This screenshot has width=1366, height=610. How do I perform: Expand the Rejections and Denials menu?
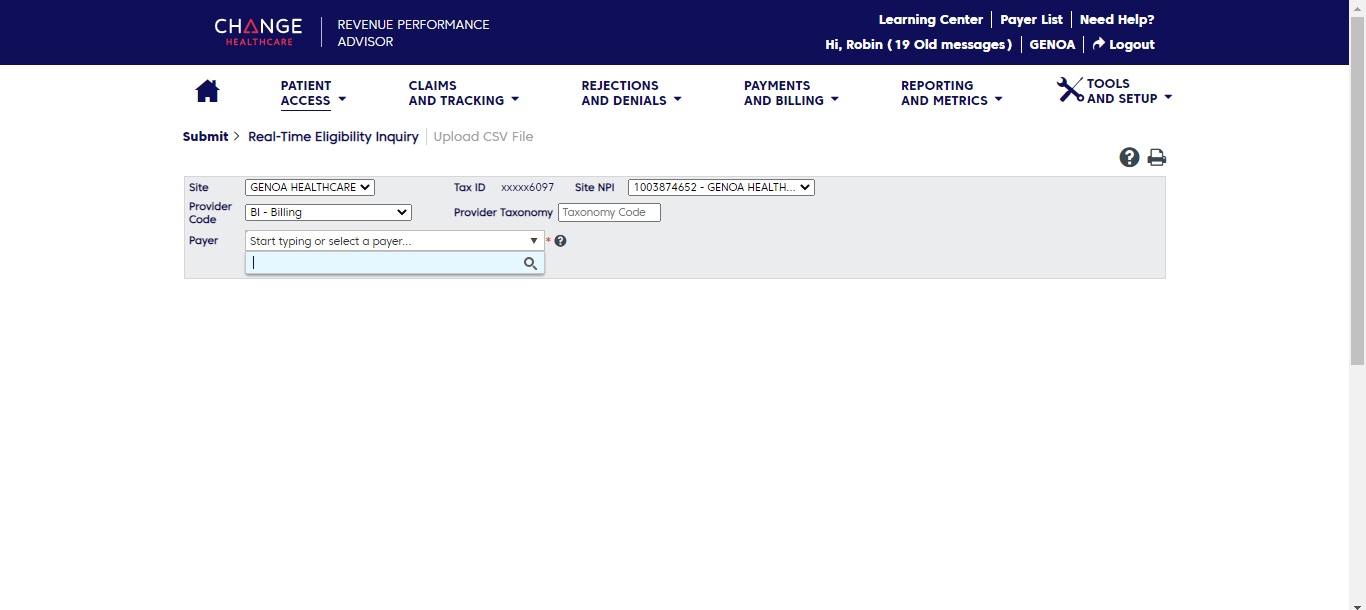630,93
